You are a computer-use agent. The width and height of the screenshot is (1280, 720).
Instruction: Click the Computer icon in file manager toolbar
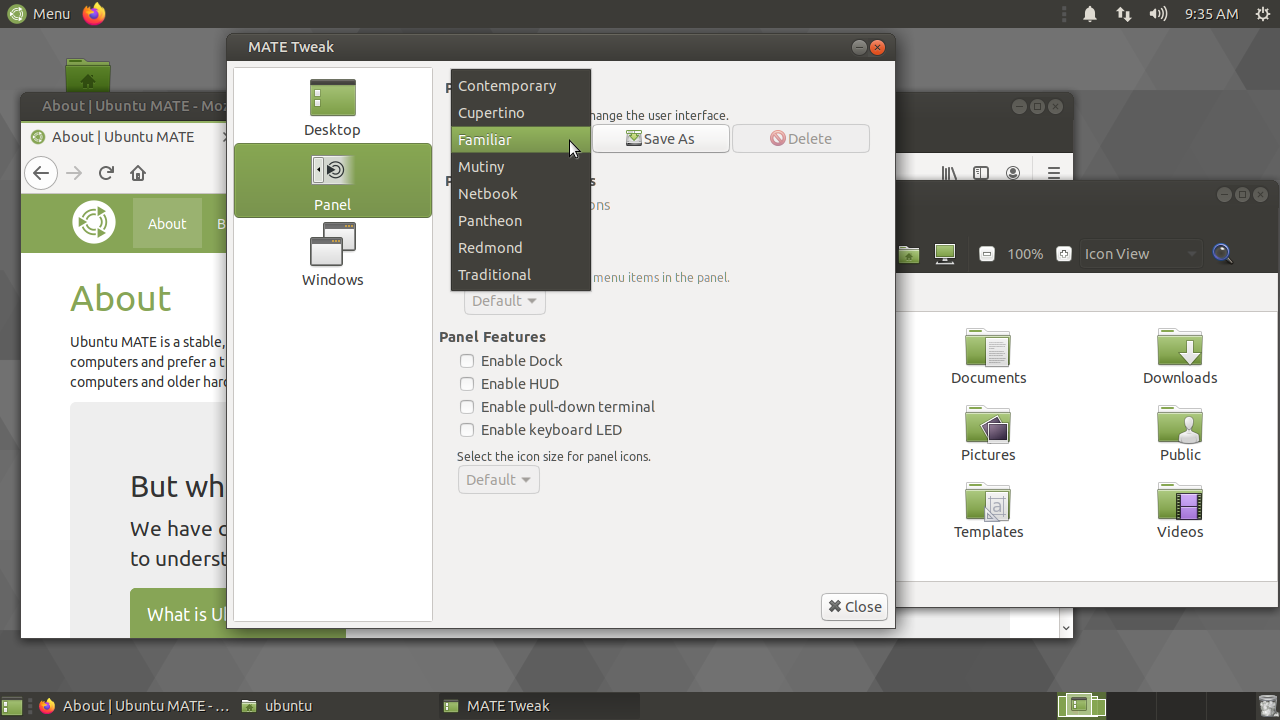coord(945,254)
